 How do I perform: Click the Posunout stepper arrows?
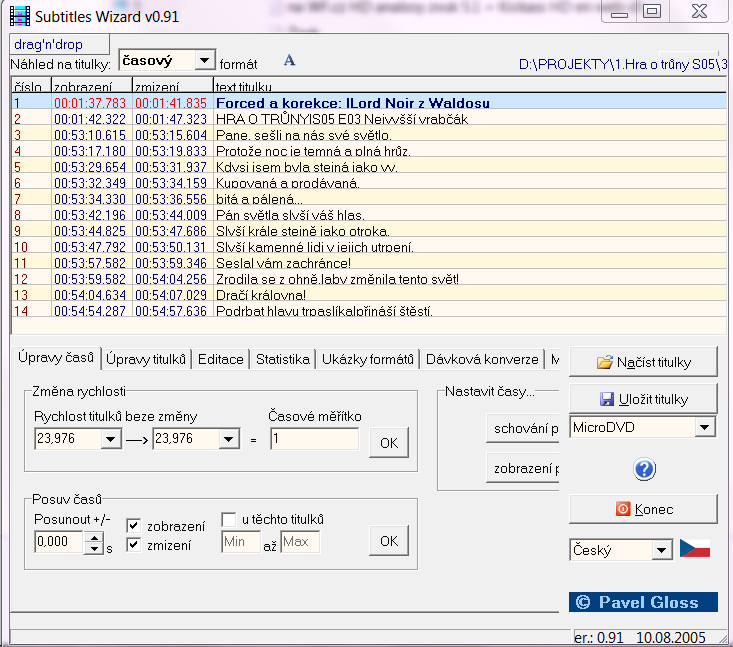click(x=94, y=542)
